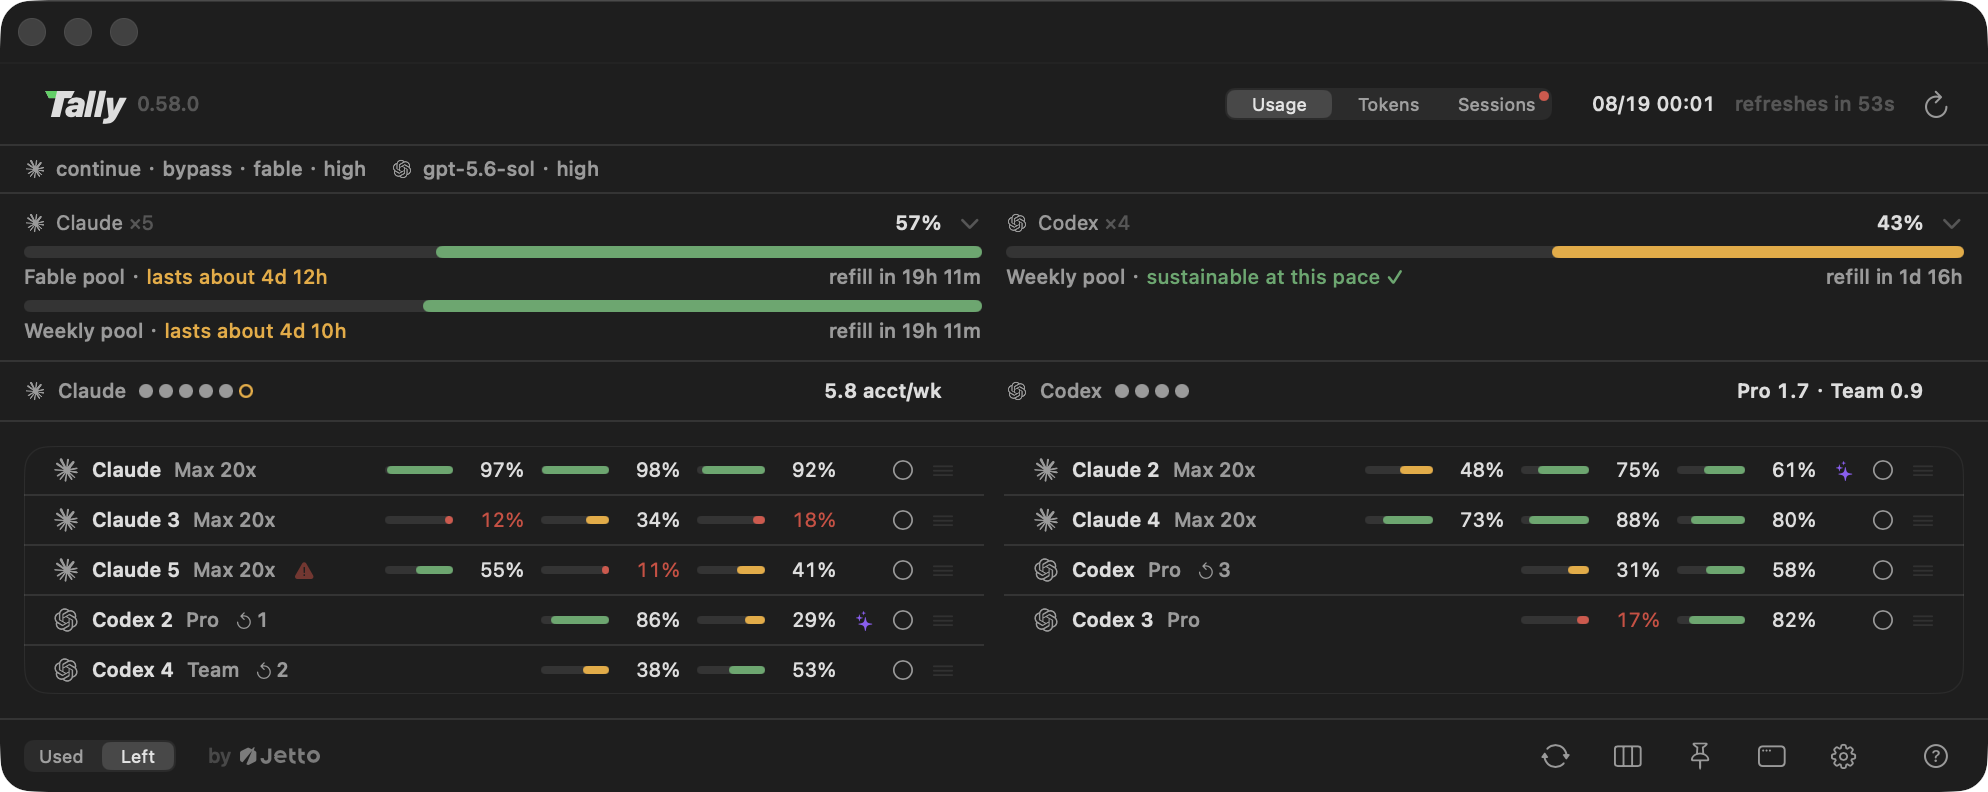
Task: Click the "refill in 1d 16h" label
Action: [1894, 277]
